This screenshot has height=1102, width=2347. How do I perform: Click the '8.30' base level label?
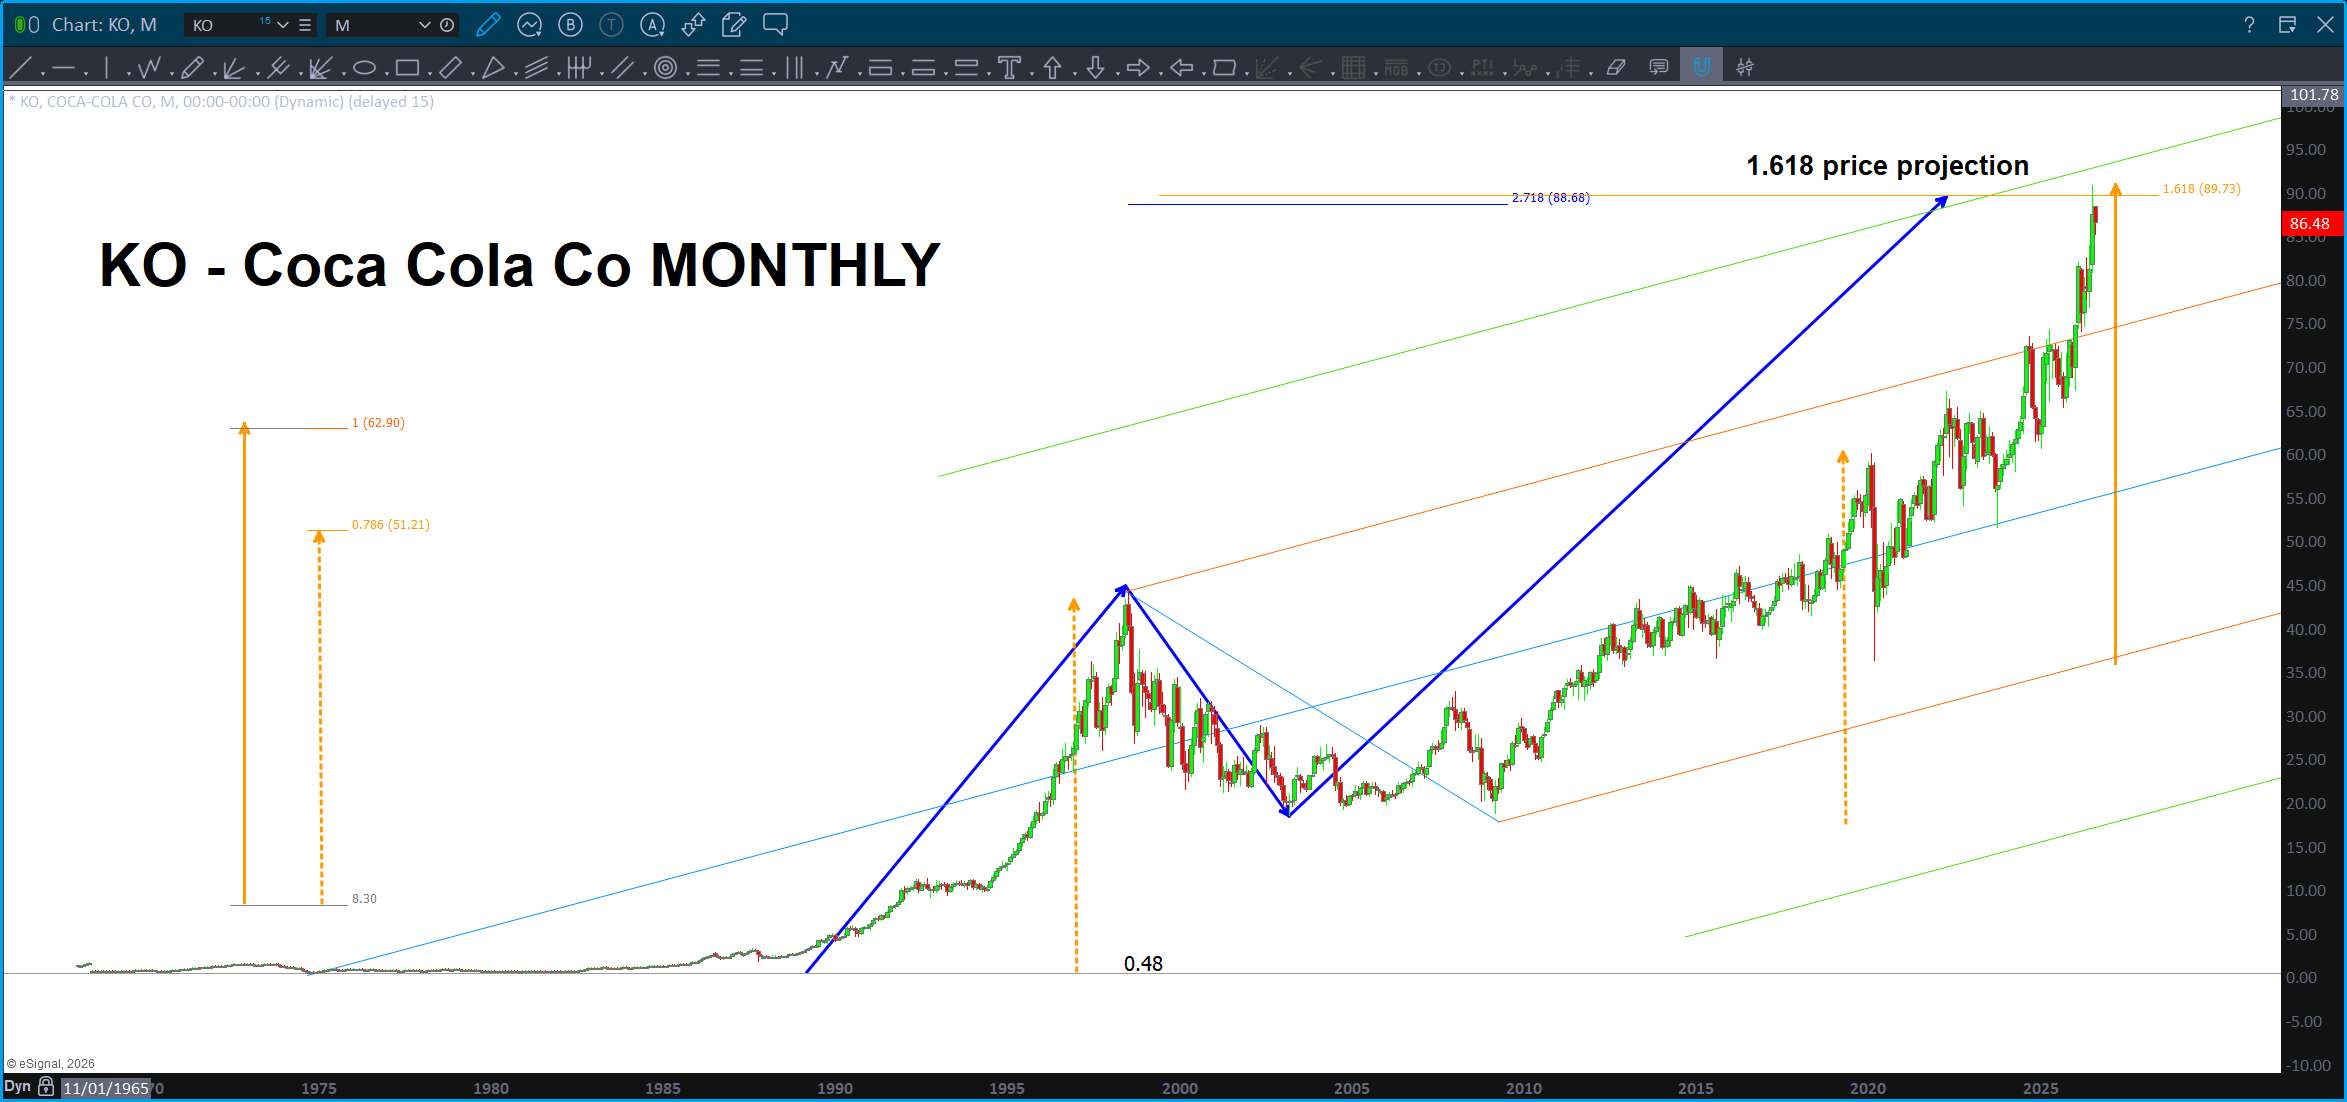(x=364, y=899)
